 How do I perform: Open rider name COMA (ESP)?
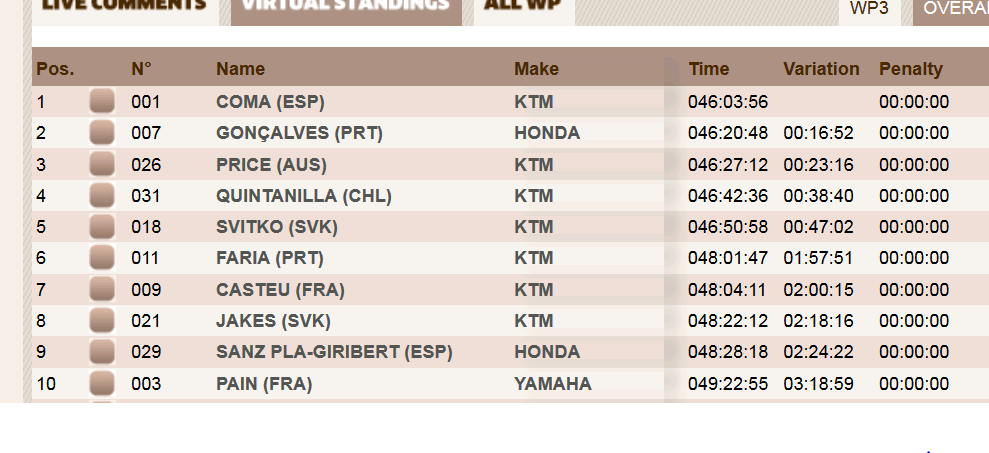270,102
